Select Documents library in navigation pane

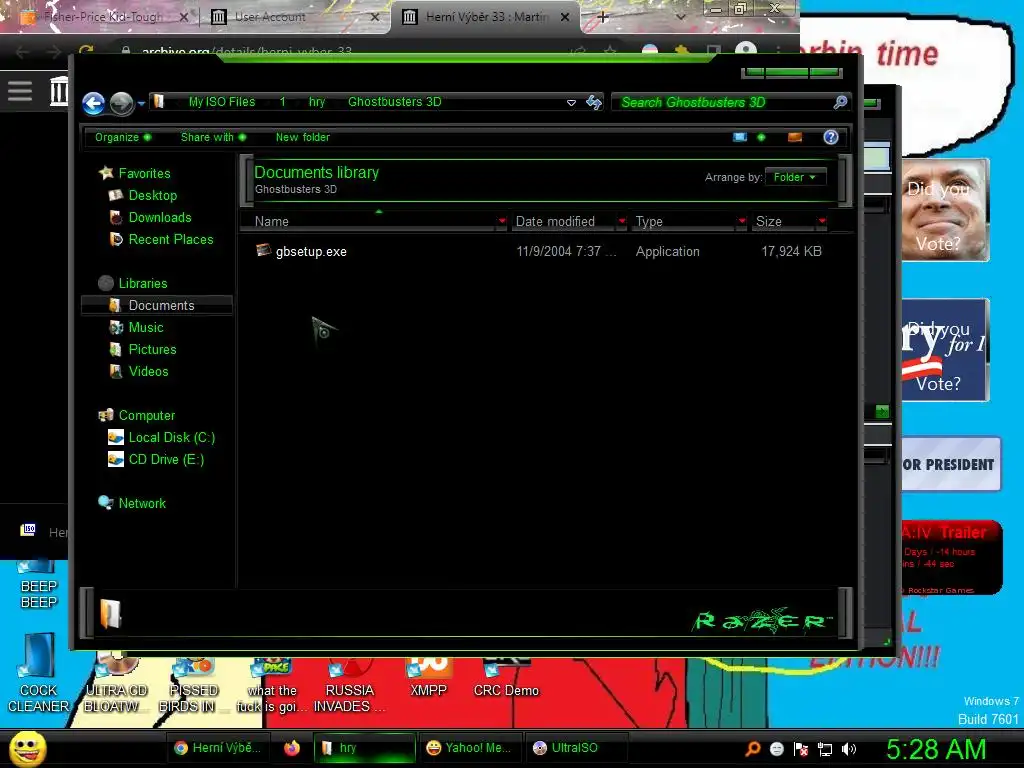click(157, 306)
